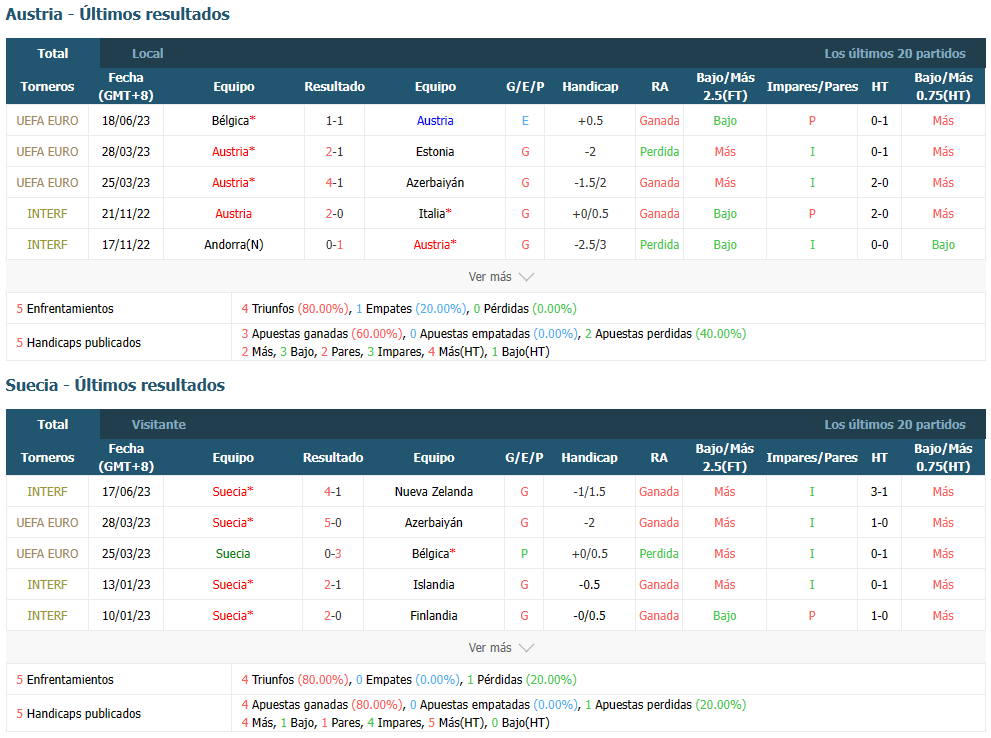Click the 0-3 result Suecia vs Bélgica
This screenshot has height=738, width=991.
(332, 554)
